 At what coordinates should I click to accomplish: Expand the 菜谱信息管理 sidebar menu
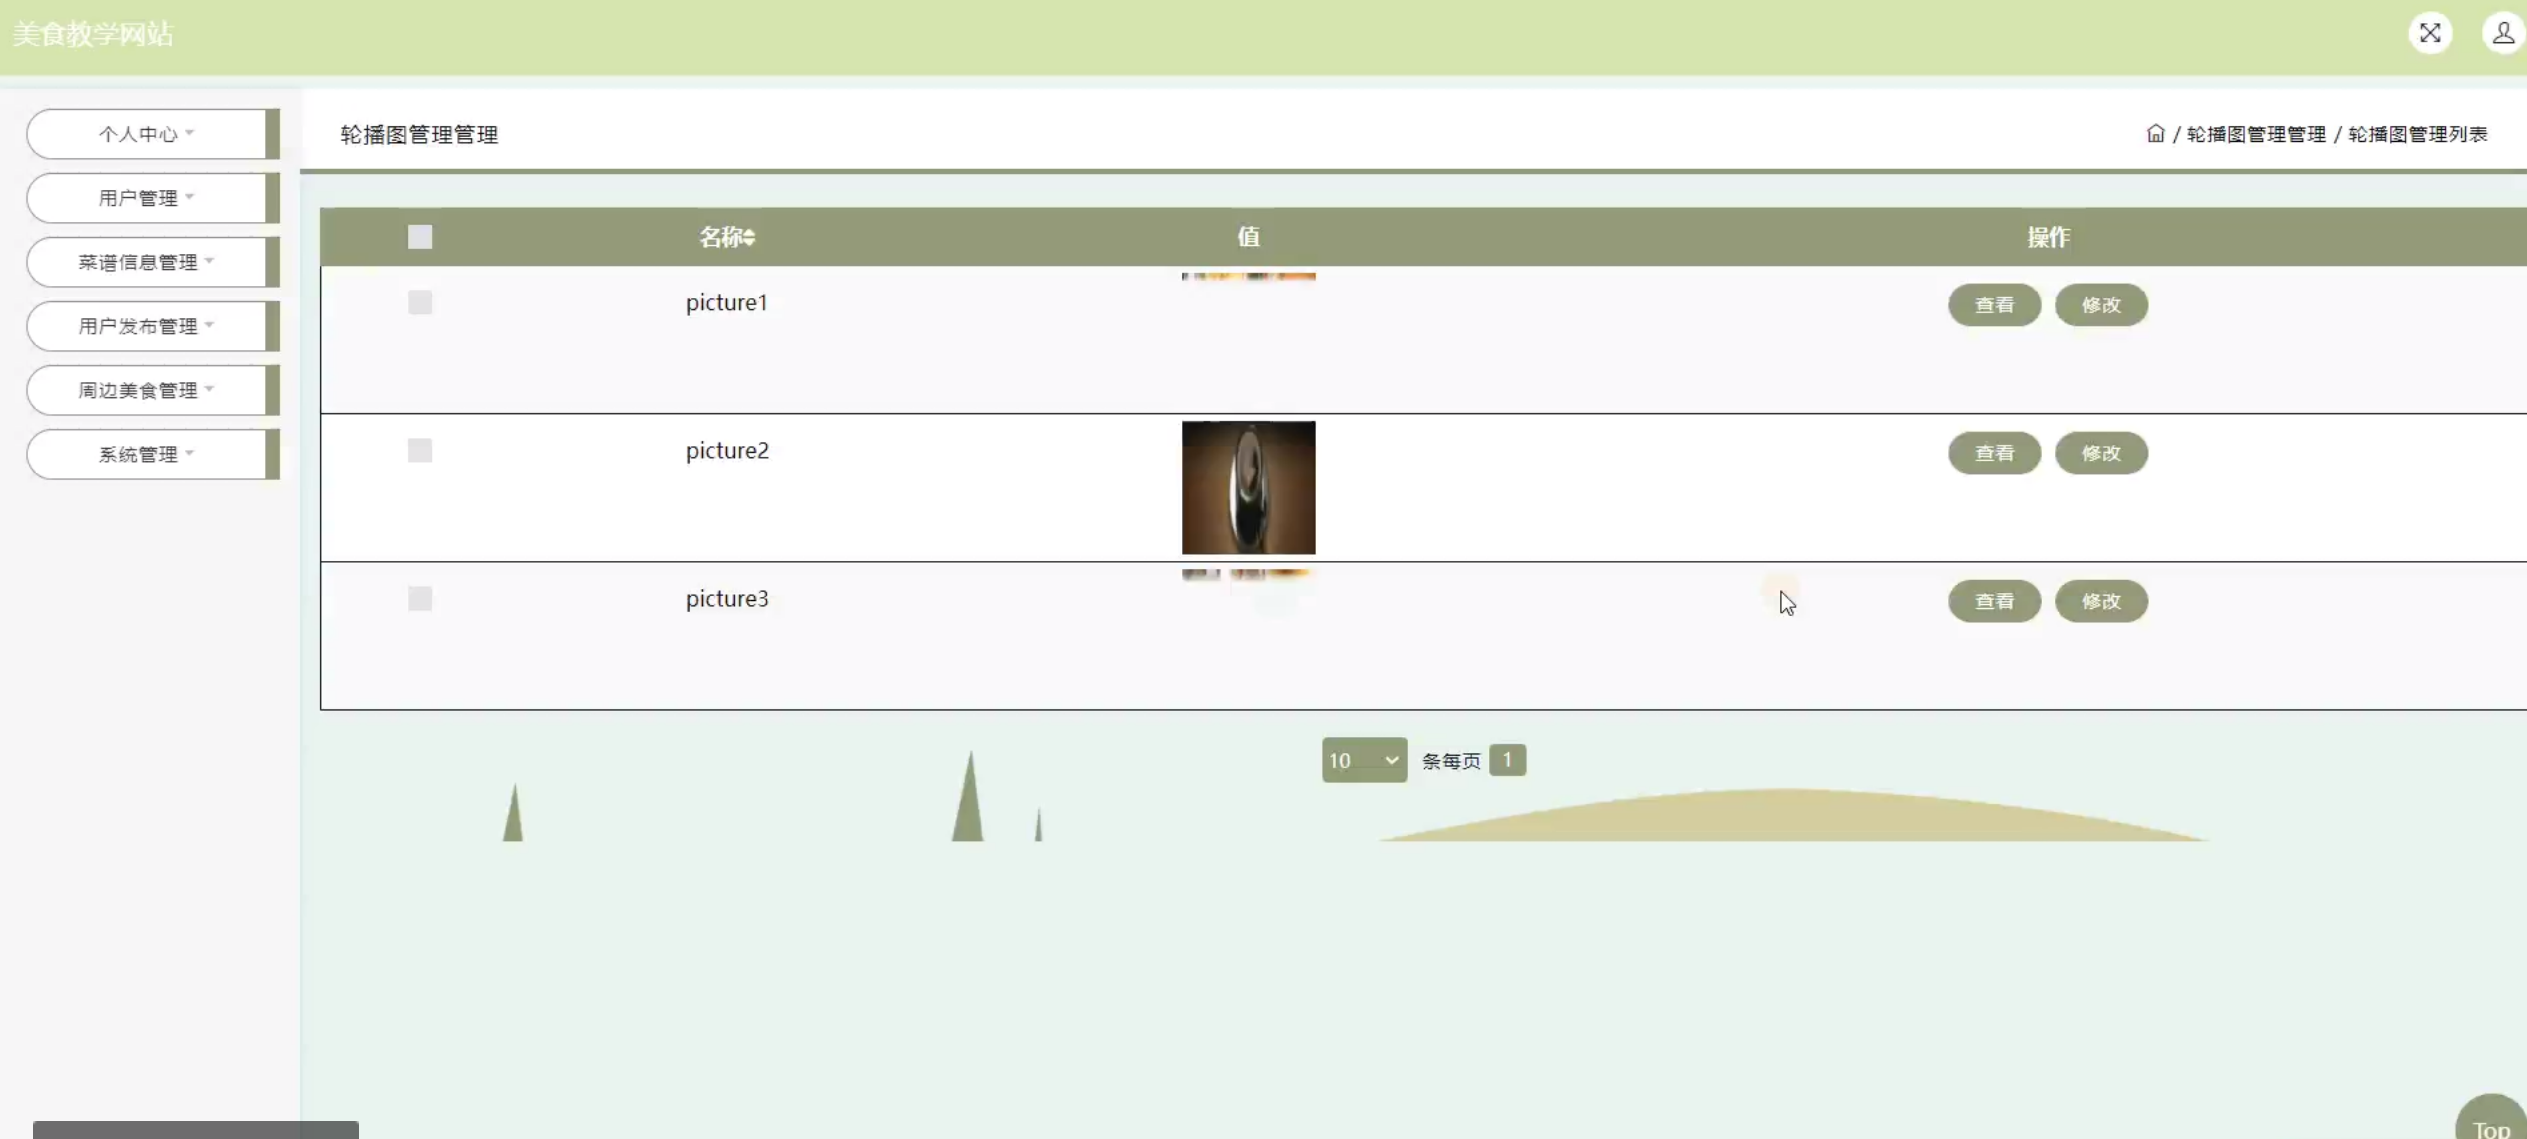click(146, 262)
